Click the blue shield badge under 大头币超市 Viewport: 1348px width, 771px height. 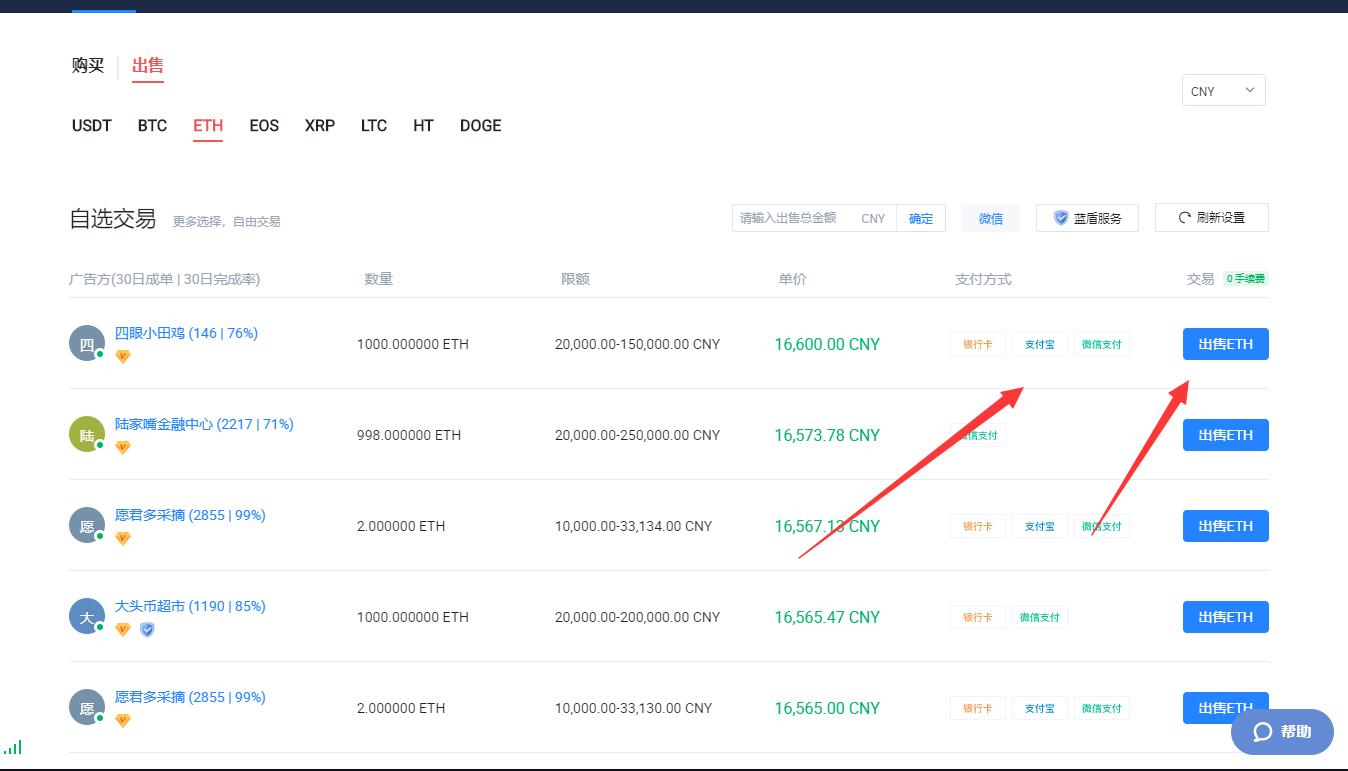(147, 629)
